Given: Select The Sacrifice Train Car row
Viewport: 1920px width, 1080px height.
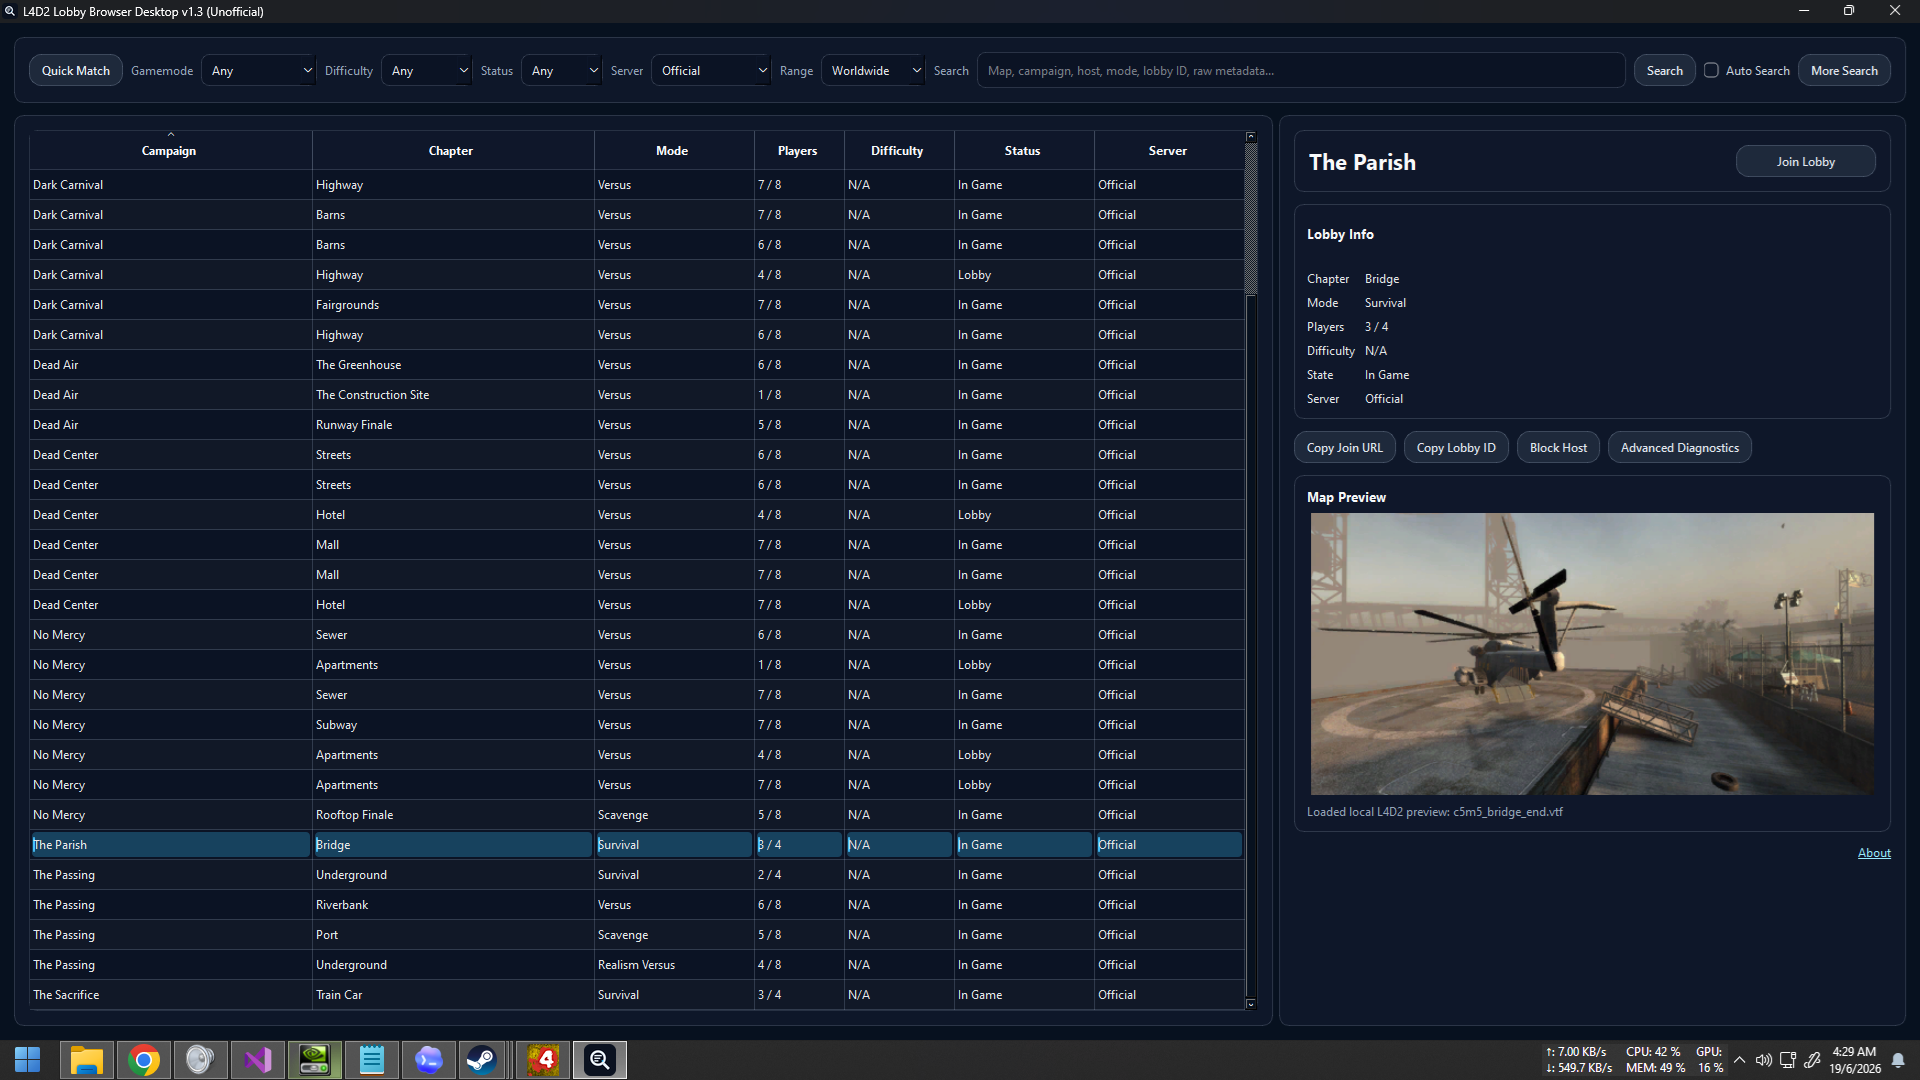Looking at the screenshot, I should tap(637, 995).
